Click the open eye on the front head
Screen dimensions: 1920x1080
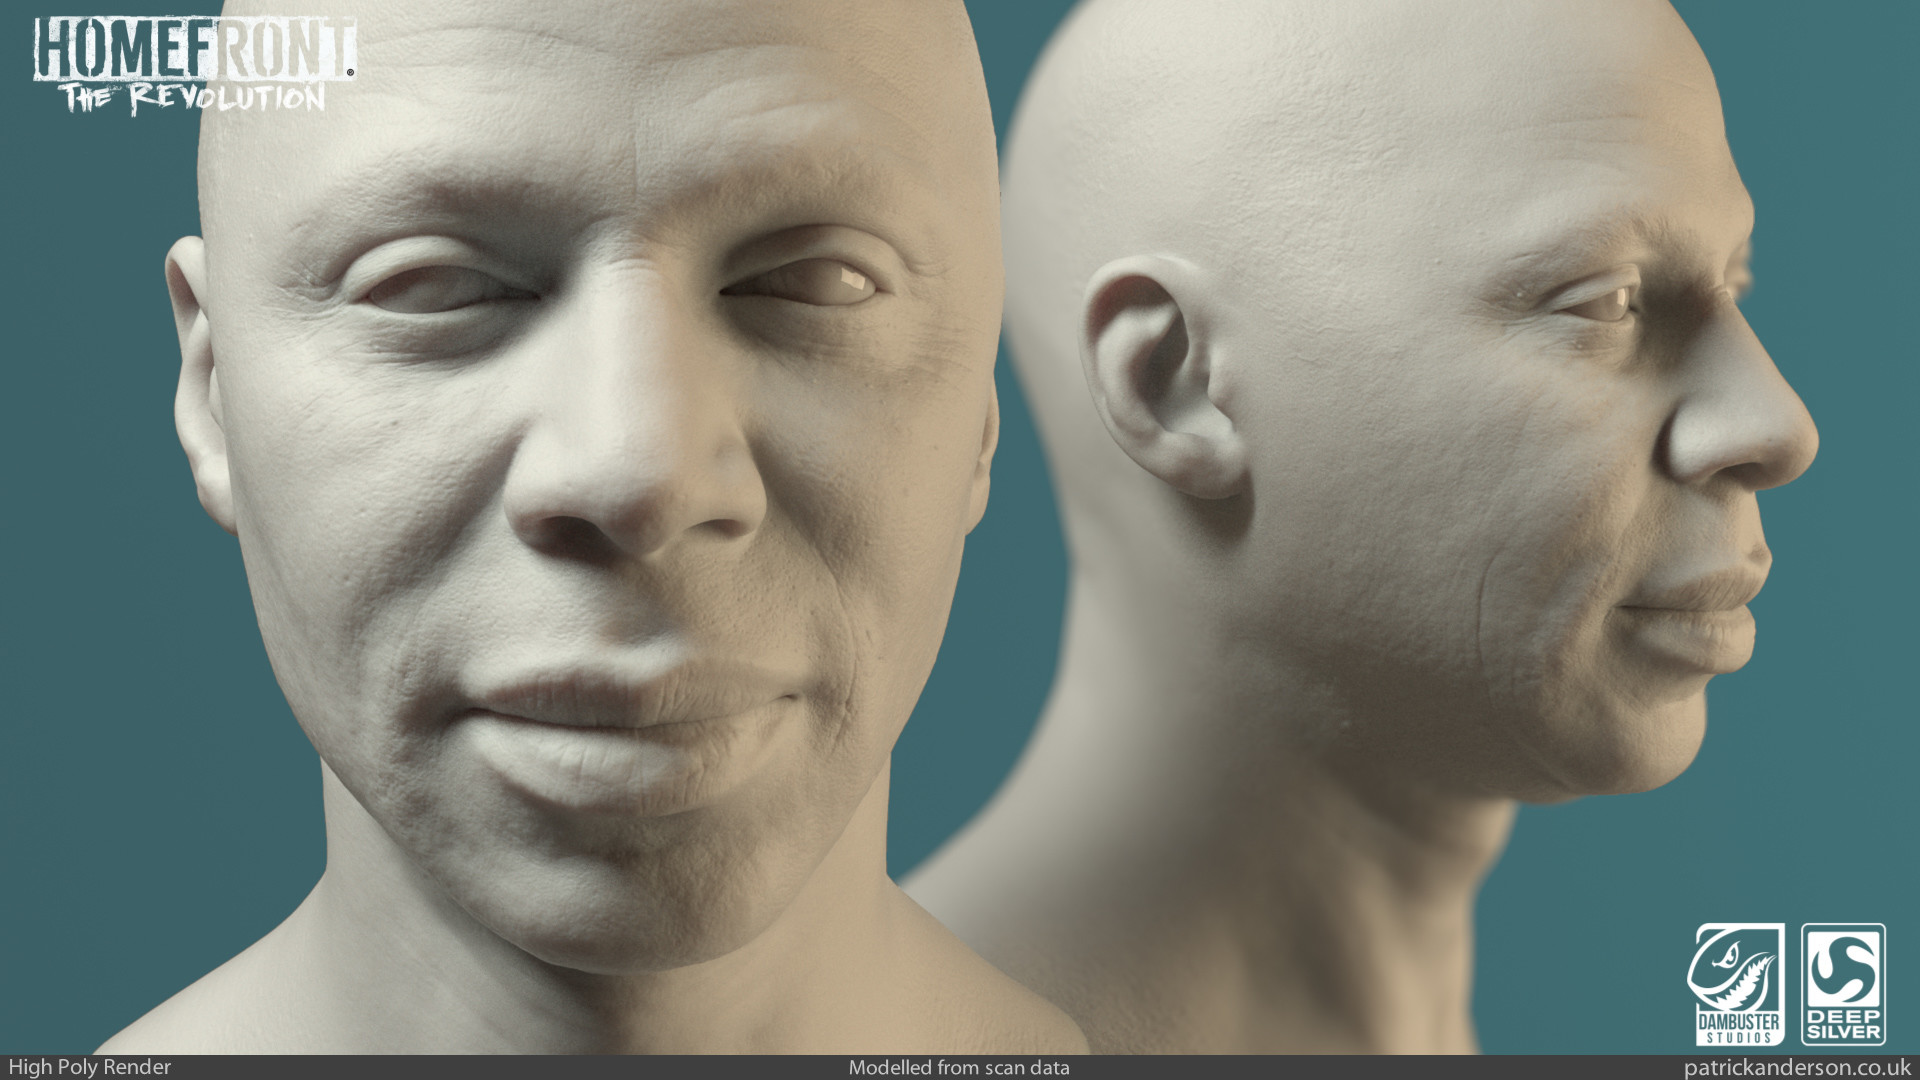pos(815,285)
